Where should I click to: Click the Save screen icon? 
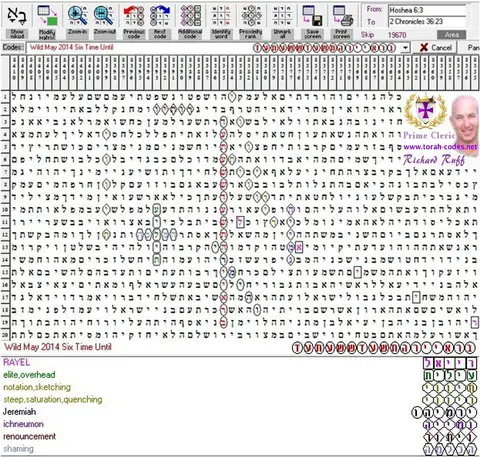[312, 16]
